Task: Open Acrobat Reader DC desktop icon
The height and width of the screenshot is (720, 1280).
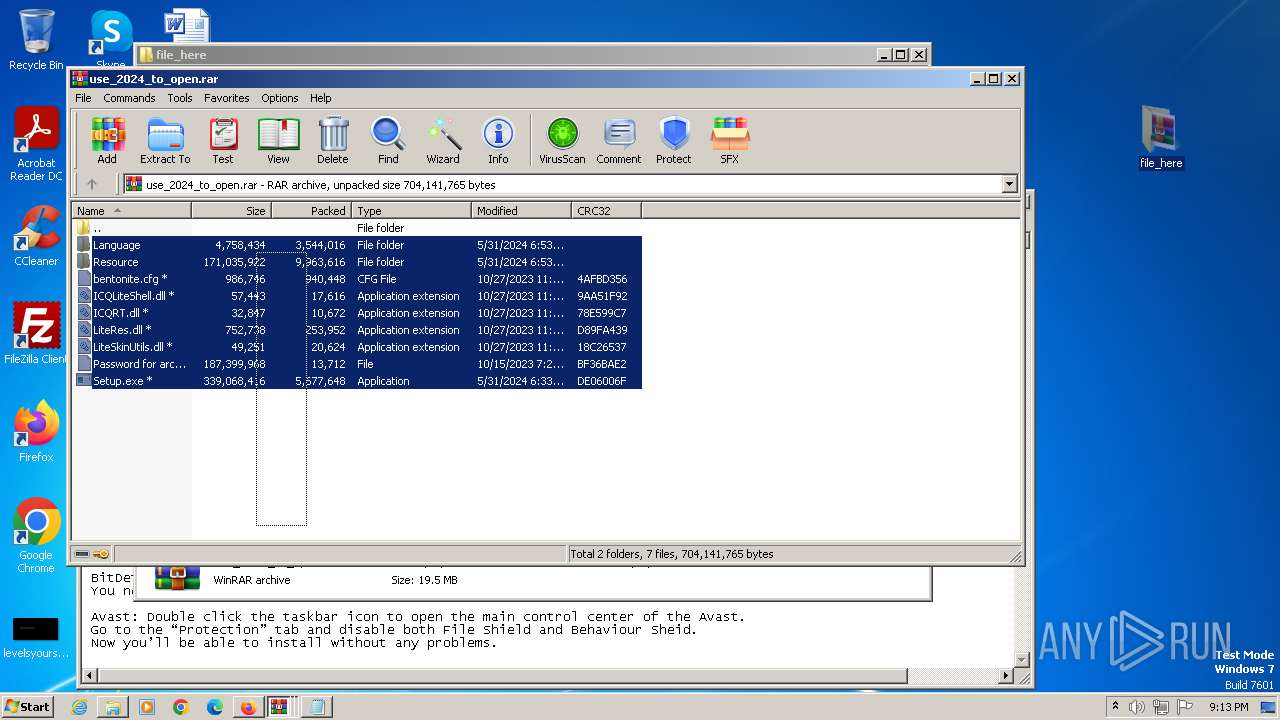Action: point(36,144)
